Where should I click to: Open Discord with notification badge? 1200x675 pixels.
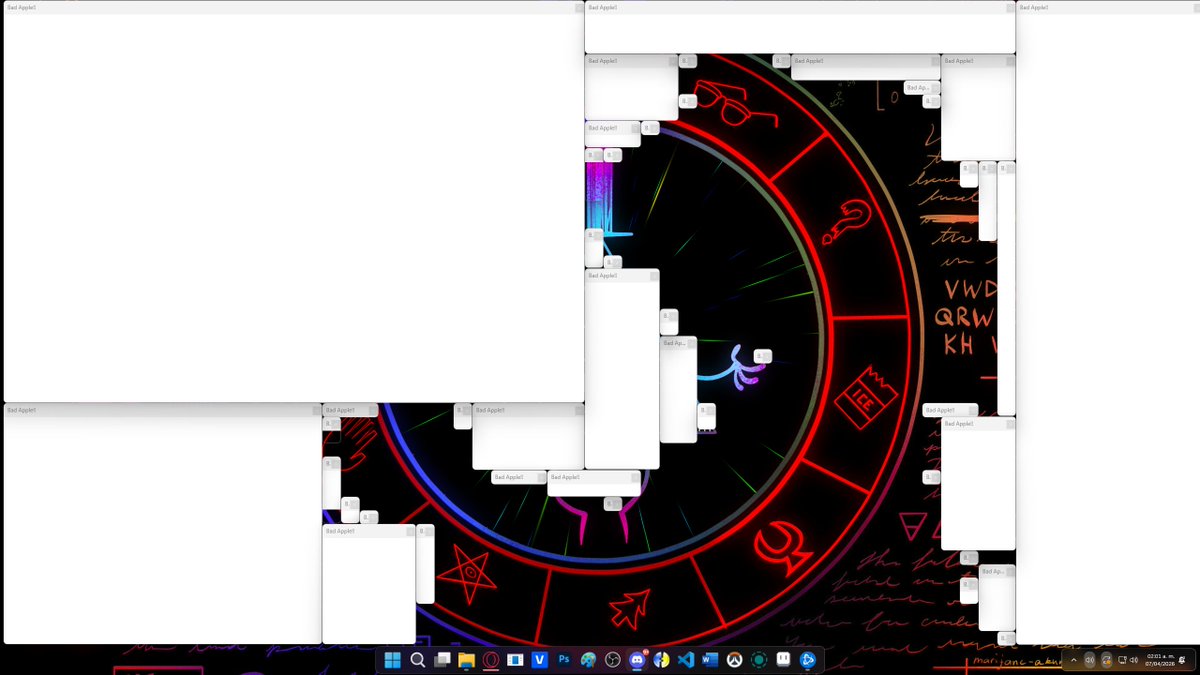(x=637, y=660)
